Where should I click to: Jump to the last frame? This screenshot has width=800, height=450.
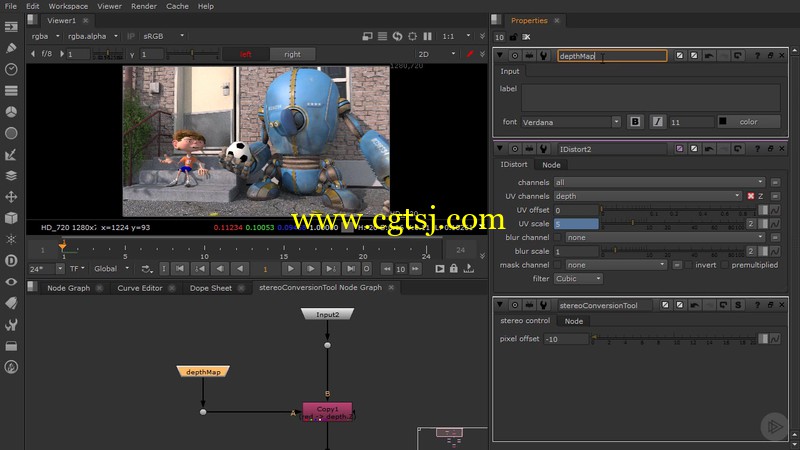(351, 268)
